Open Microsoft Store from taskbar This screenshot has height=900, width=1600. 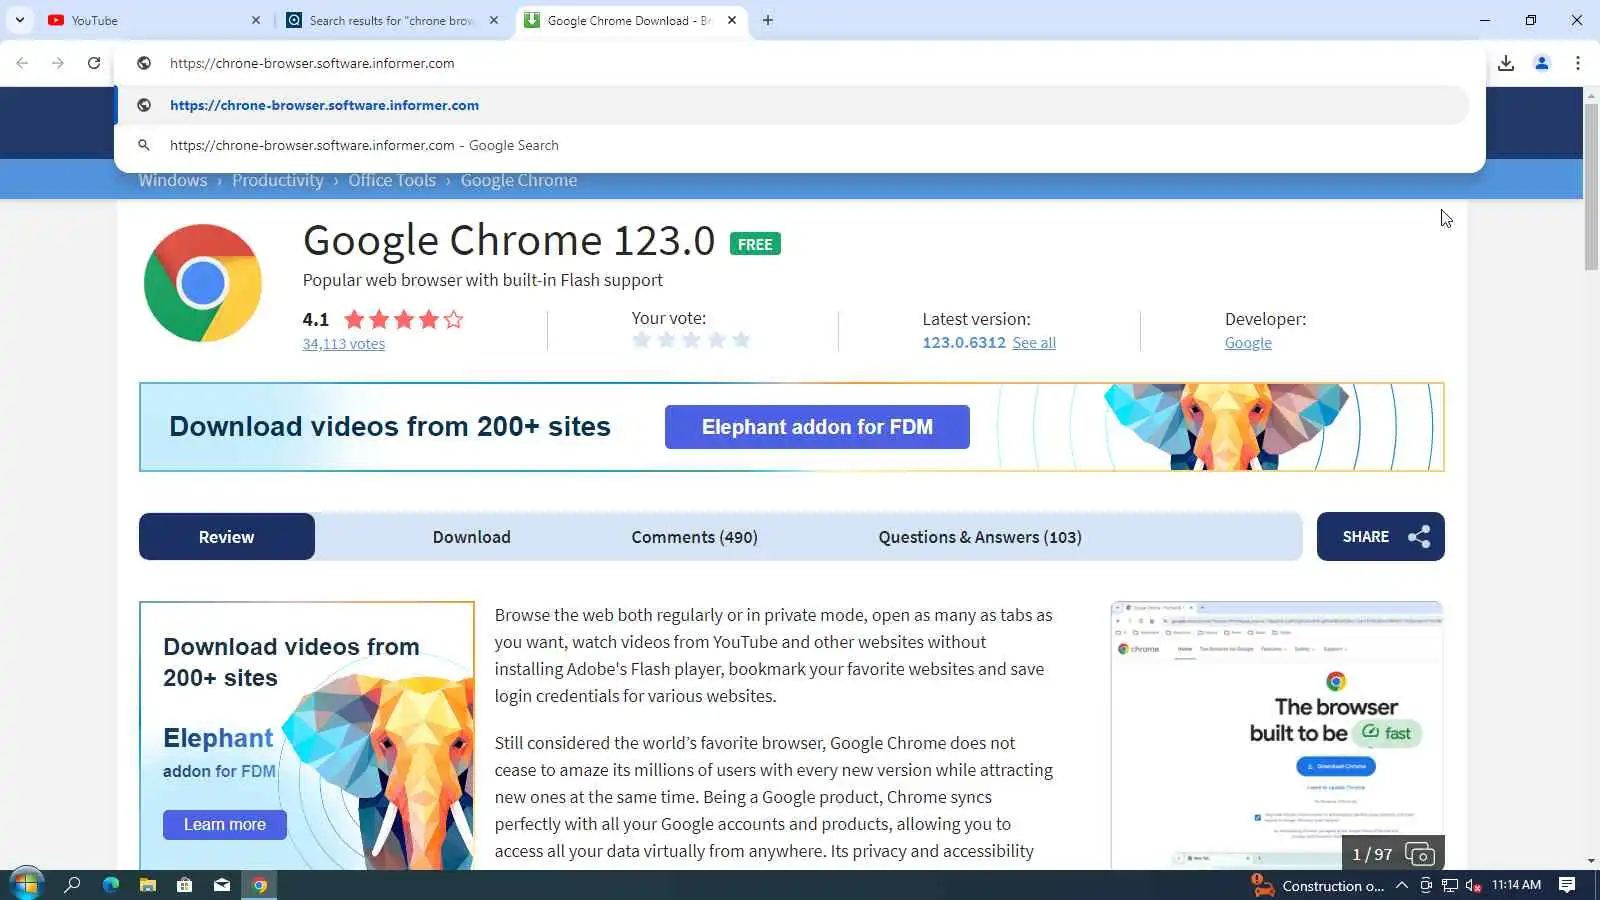tap(184, 885)
